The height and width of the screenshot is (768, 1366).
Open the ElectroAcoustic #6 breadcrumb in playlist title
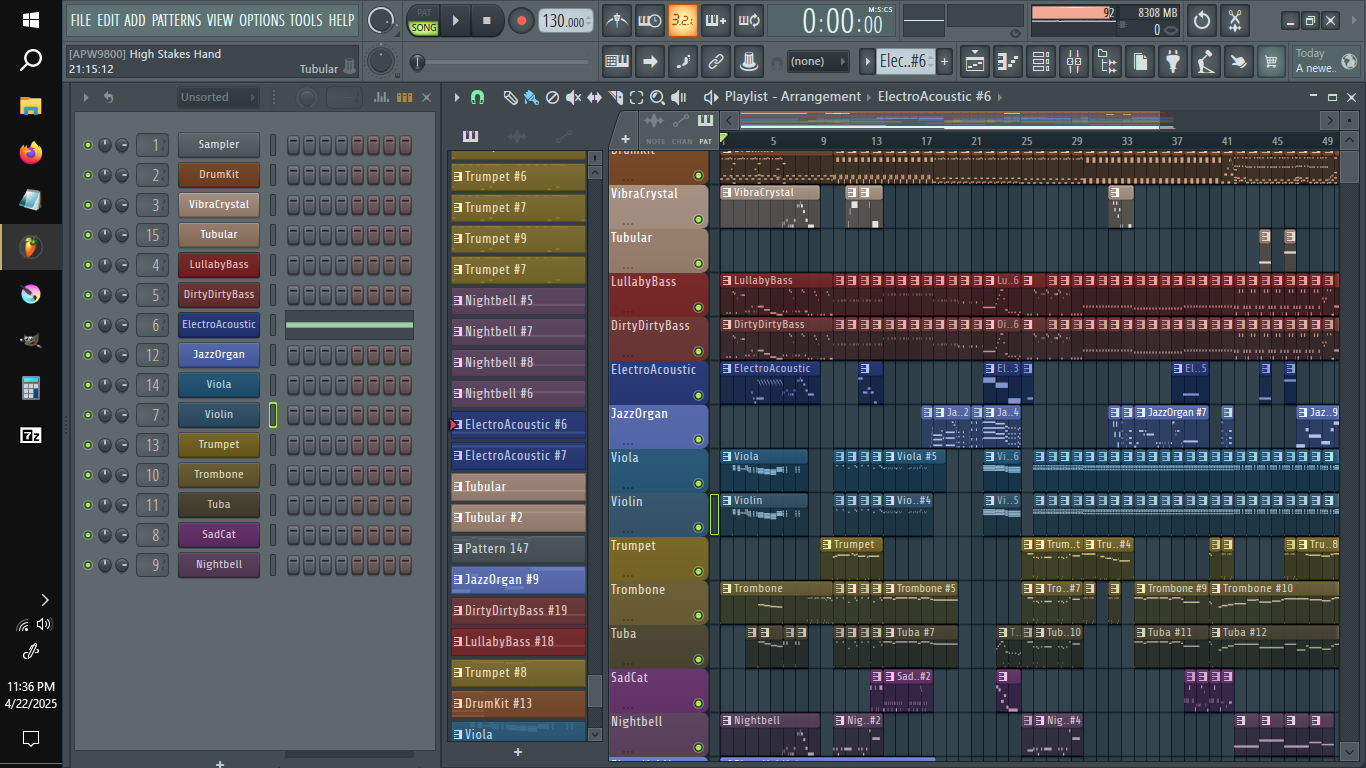click(x=934, y=97)
